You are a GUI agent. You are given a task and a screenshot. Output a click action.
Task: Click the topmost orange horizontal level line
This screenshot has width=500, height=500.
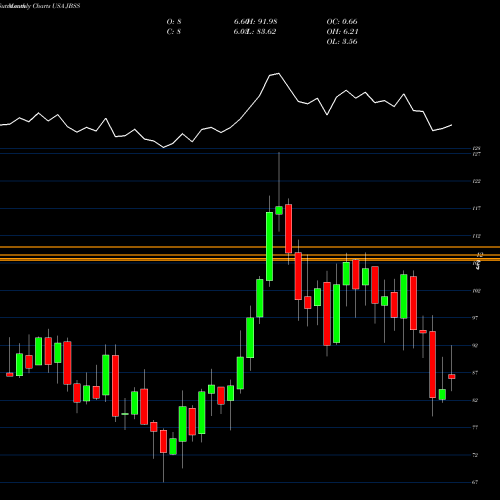click(250, 247)
